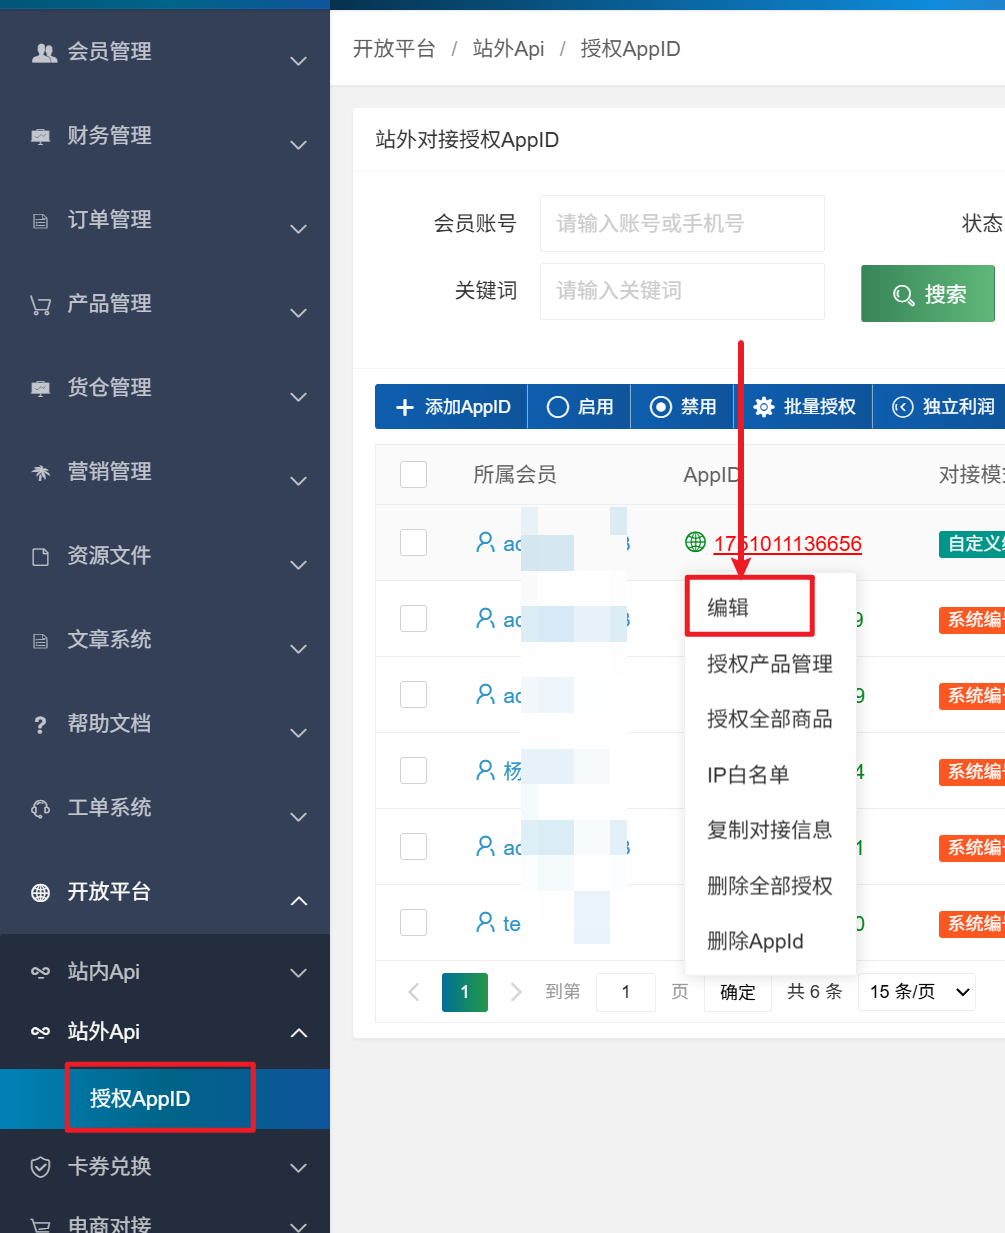This screenshot has width=1005, height=1233.
Task: Select 编辑 from the context menu
Action: point(749,607)
